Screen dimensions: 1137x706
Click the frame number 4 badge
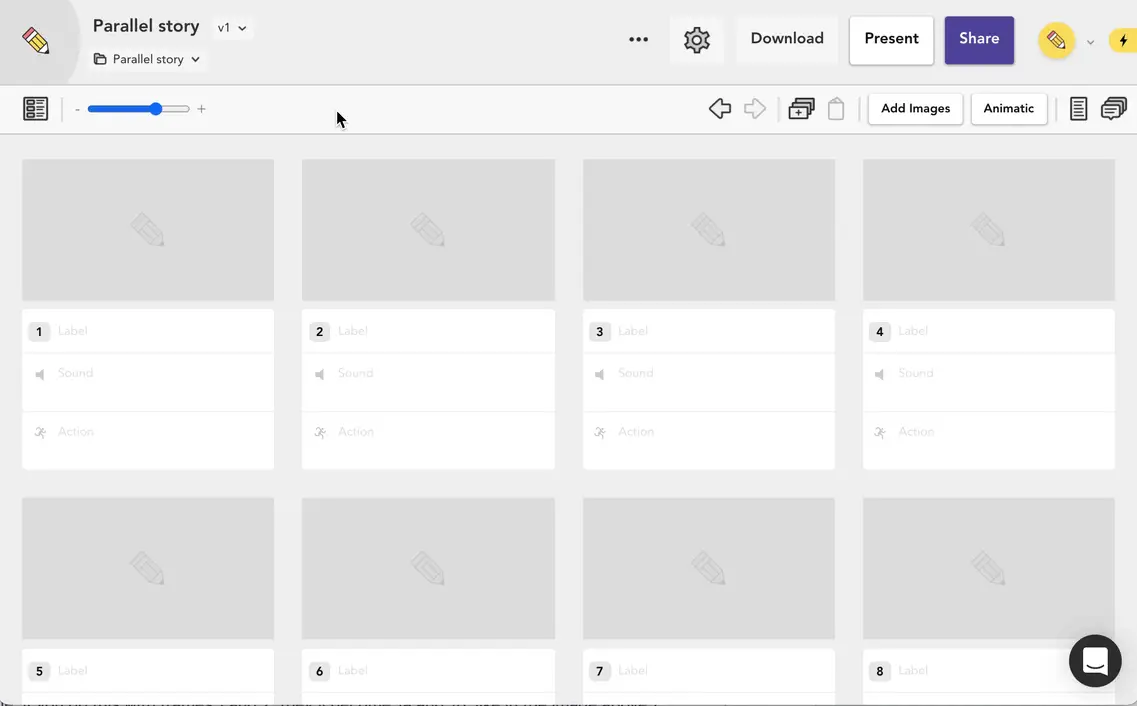880,332
